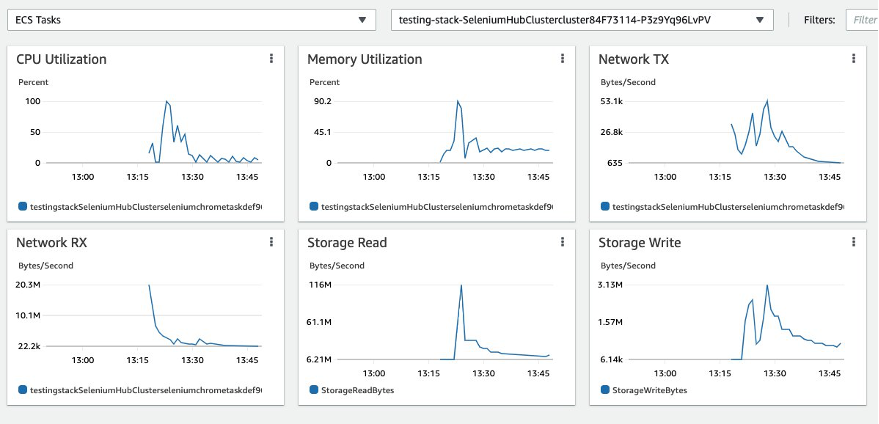The width and height of the screenshot is (879, 424).
Task: Open the ECS Tasks resource type dropdown
Action: point(191,20)
